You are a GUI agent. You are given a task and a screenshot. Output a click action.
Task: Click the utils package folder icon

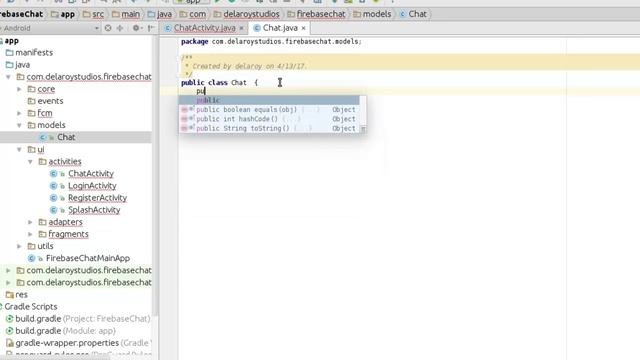point(31,246)
